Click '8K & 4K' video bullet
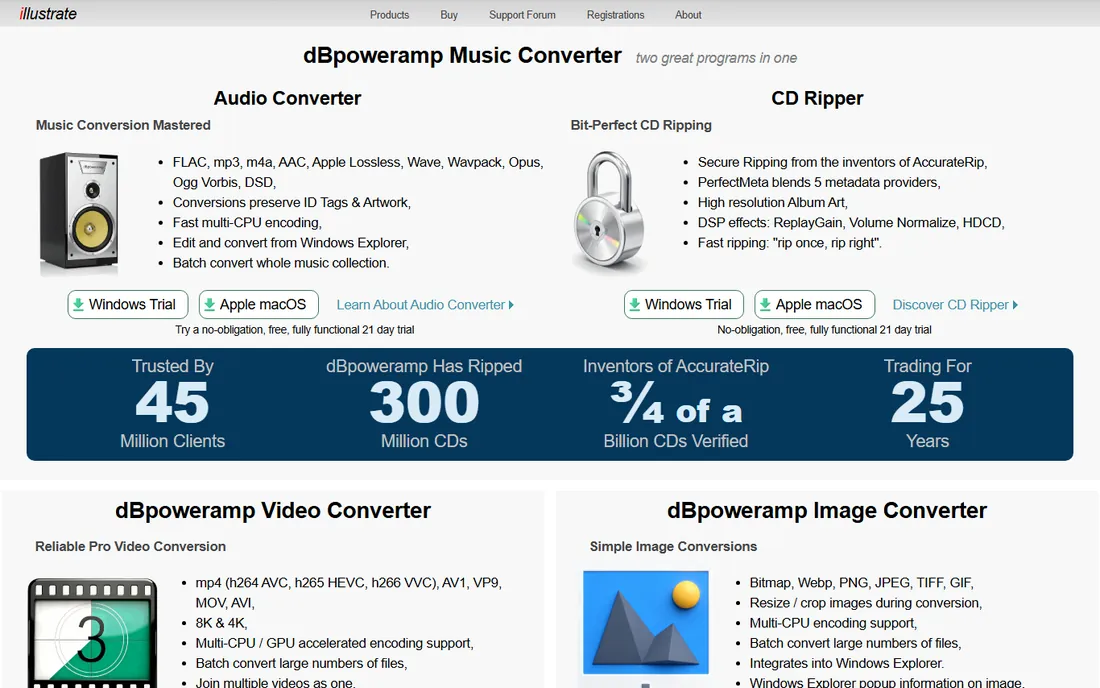 click(221, 623)
